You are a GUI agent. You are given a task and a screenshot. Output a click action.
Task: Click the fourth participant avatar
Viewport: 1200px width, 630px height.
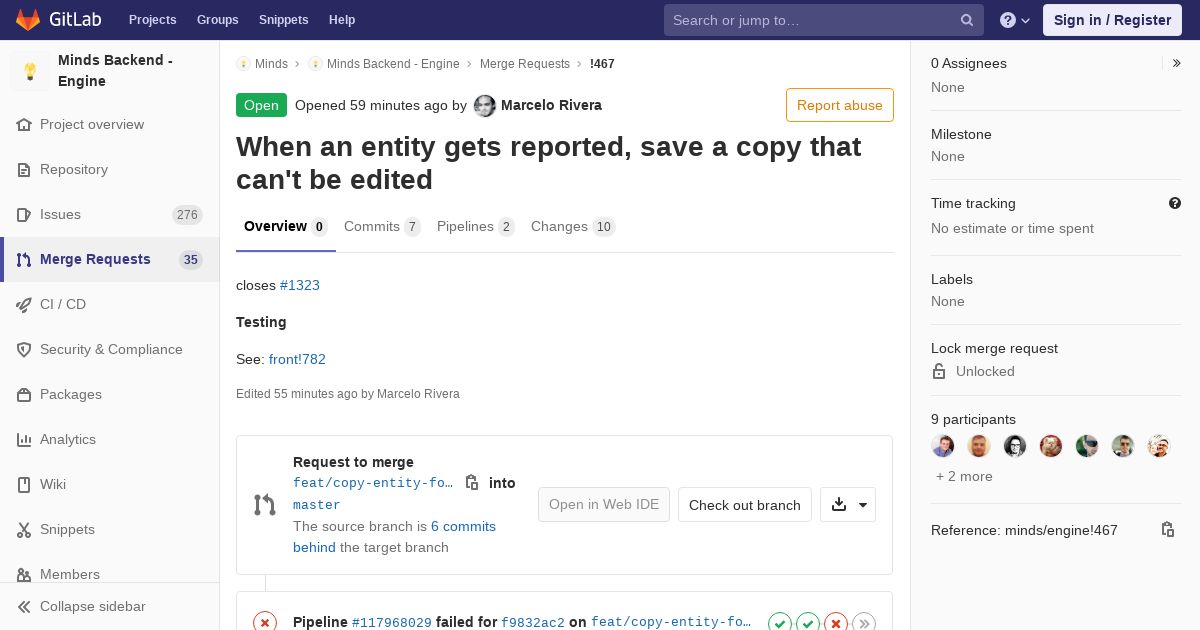(x=1051, y=446)
